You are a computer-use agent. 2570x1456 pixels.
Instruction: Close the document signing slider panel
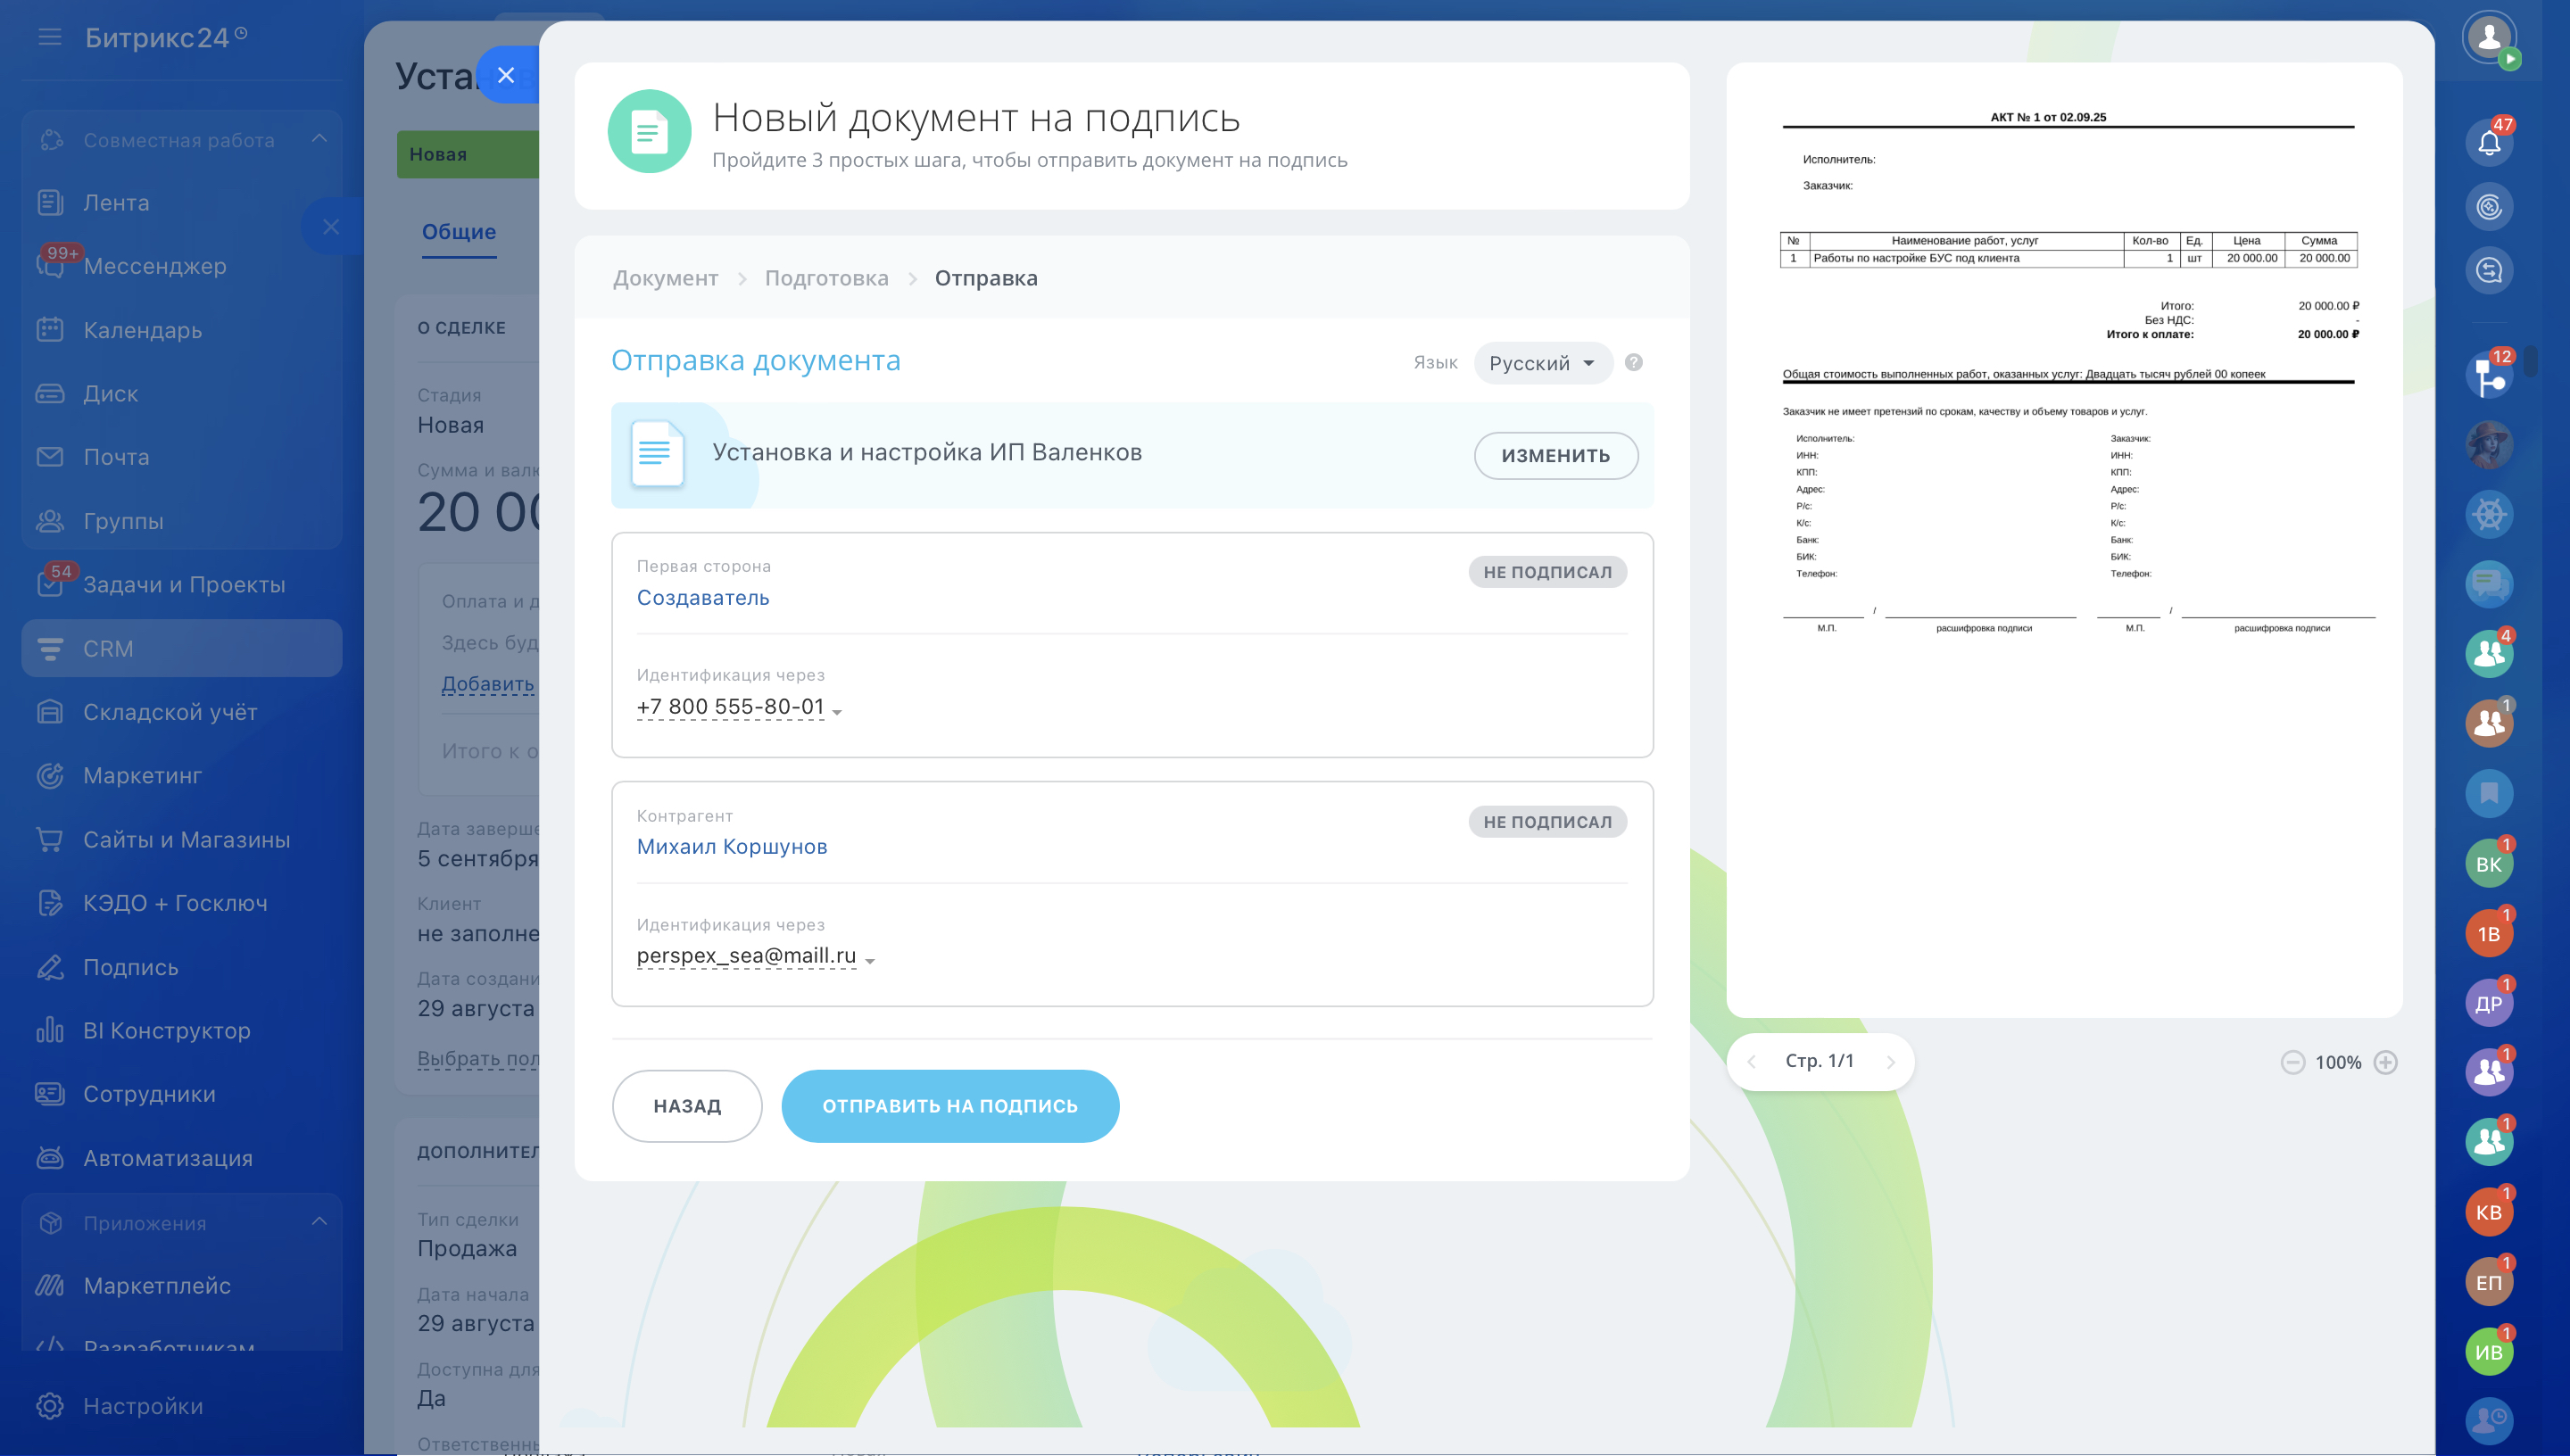[x=506, y=75]
